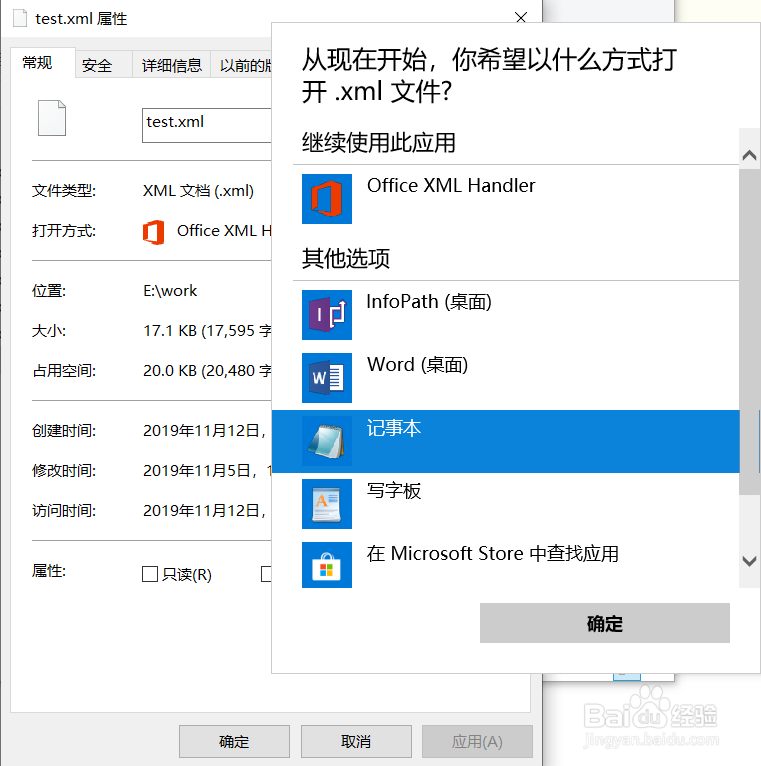This screenshot has height=766, width=761.
Task: Click the 17.1 KB size value
Action: tap(207, 331)
